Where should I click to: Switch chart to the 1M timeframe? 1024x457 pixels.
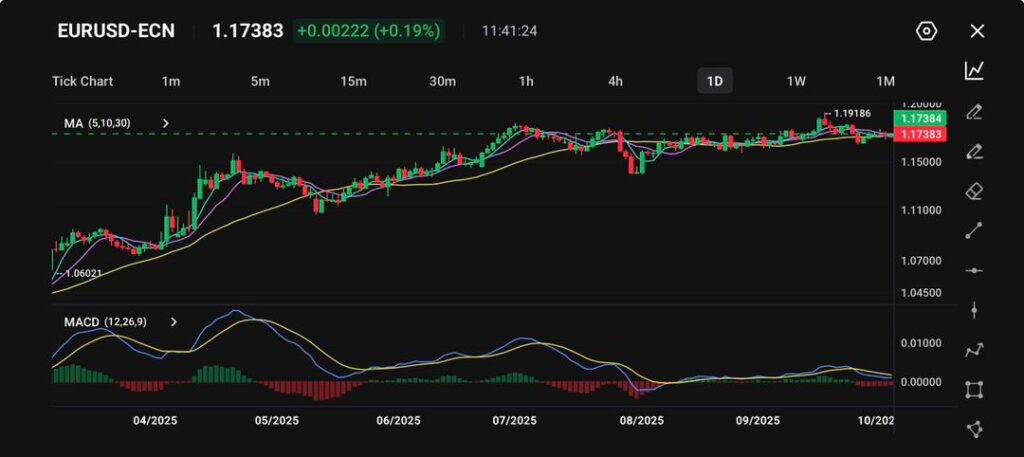[x=885, y=81]
